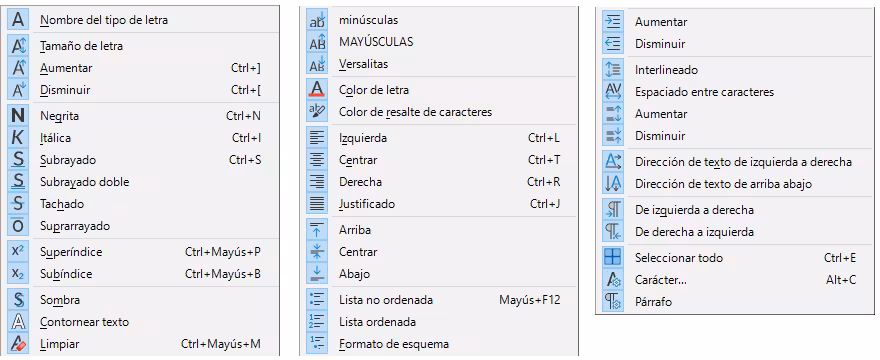Click the Color de resalte de caracteres icon
The height and width of the screenshot is (360, 880).
317,112
